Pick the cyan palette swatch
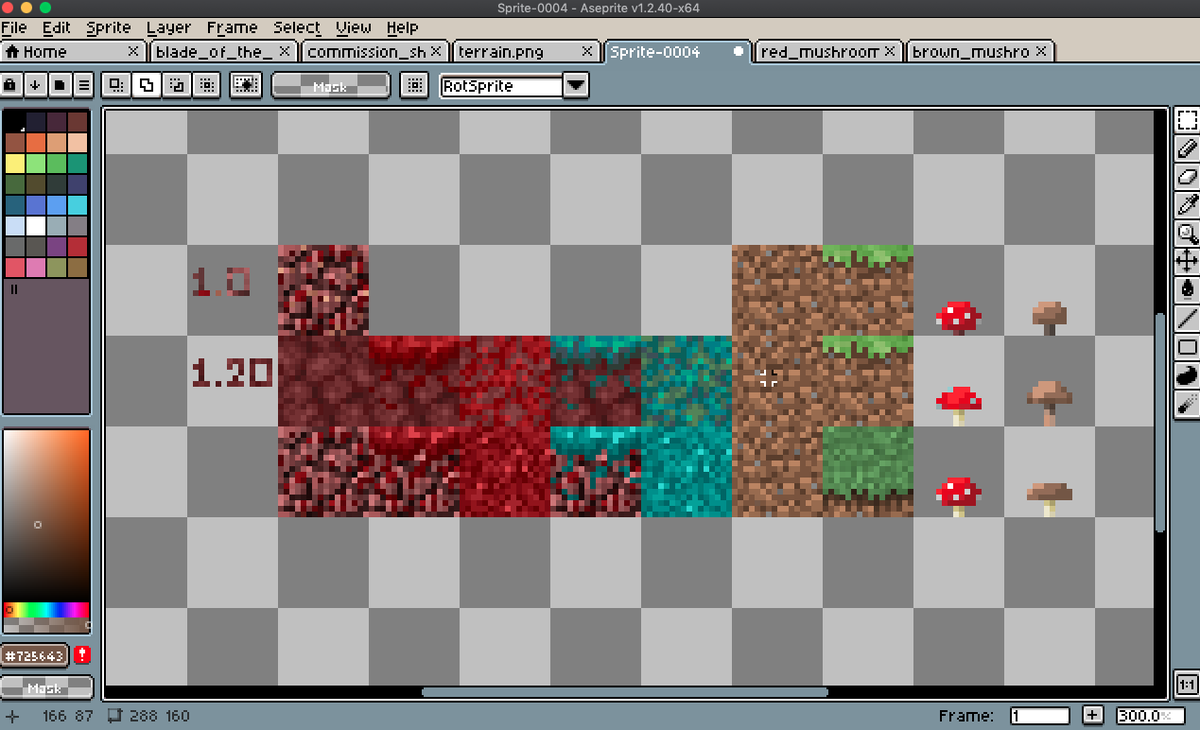Screen dimensions: 1200x730 click(x=78, y=205)
